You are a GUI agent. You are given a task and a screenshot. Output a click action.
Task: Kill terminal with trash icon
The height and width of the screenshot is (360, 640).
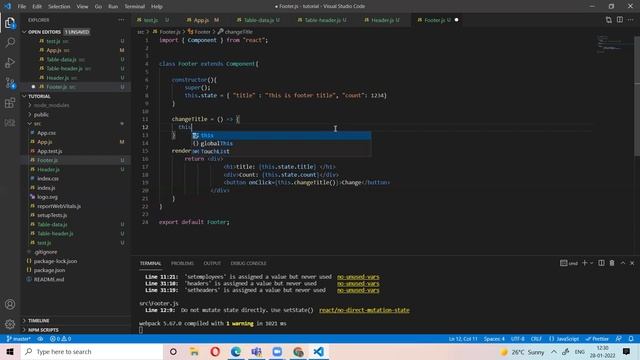[612, 263]
